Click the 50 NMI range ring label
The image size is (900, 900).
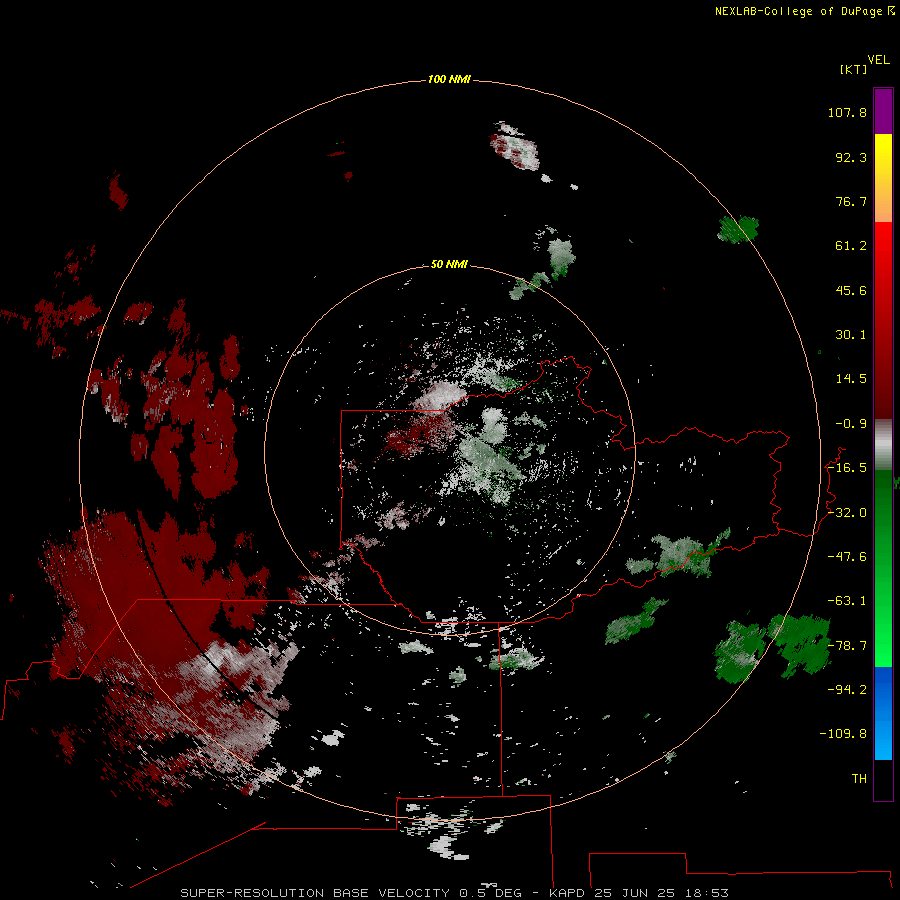[x=449, y=264]
